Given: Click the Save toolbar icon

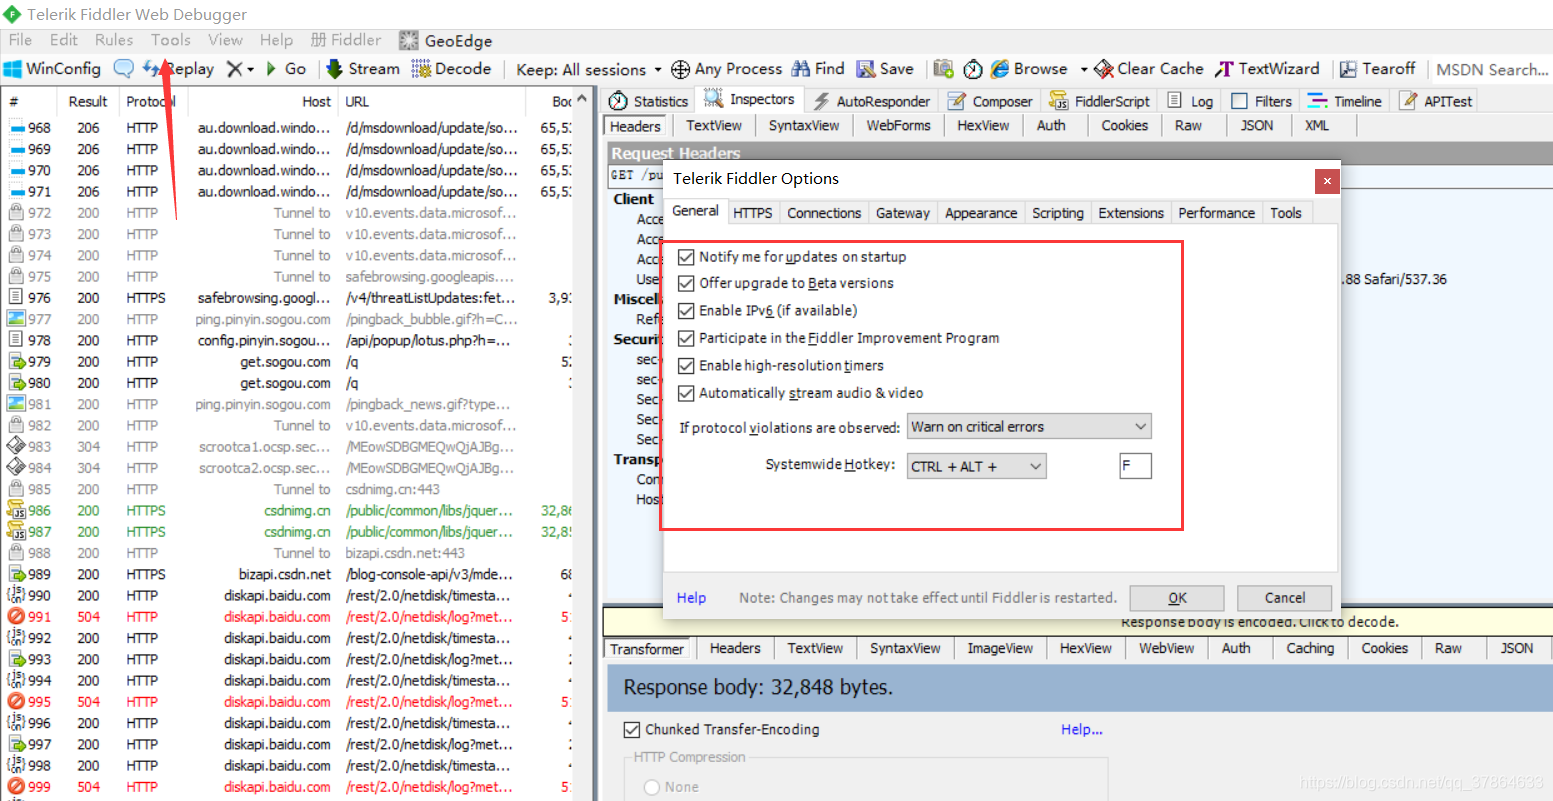Looking at the screenshot, I should pyautogui.click(x=865, y=69).
